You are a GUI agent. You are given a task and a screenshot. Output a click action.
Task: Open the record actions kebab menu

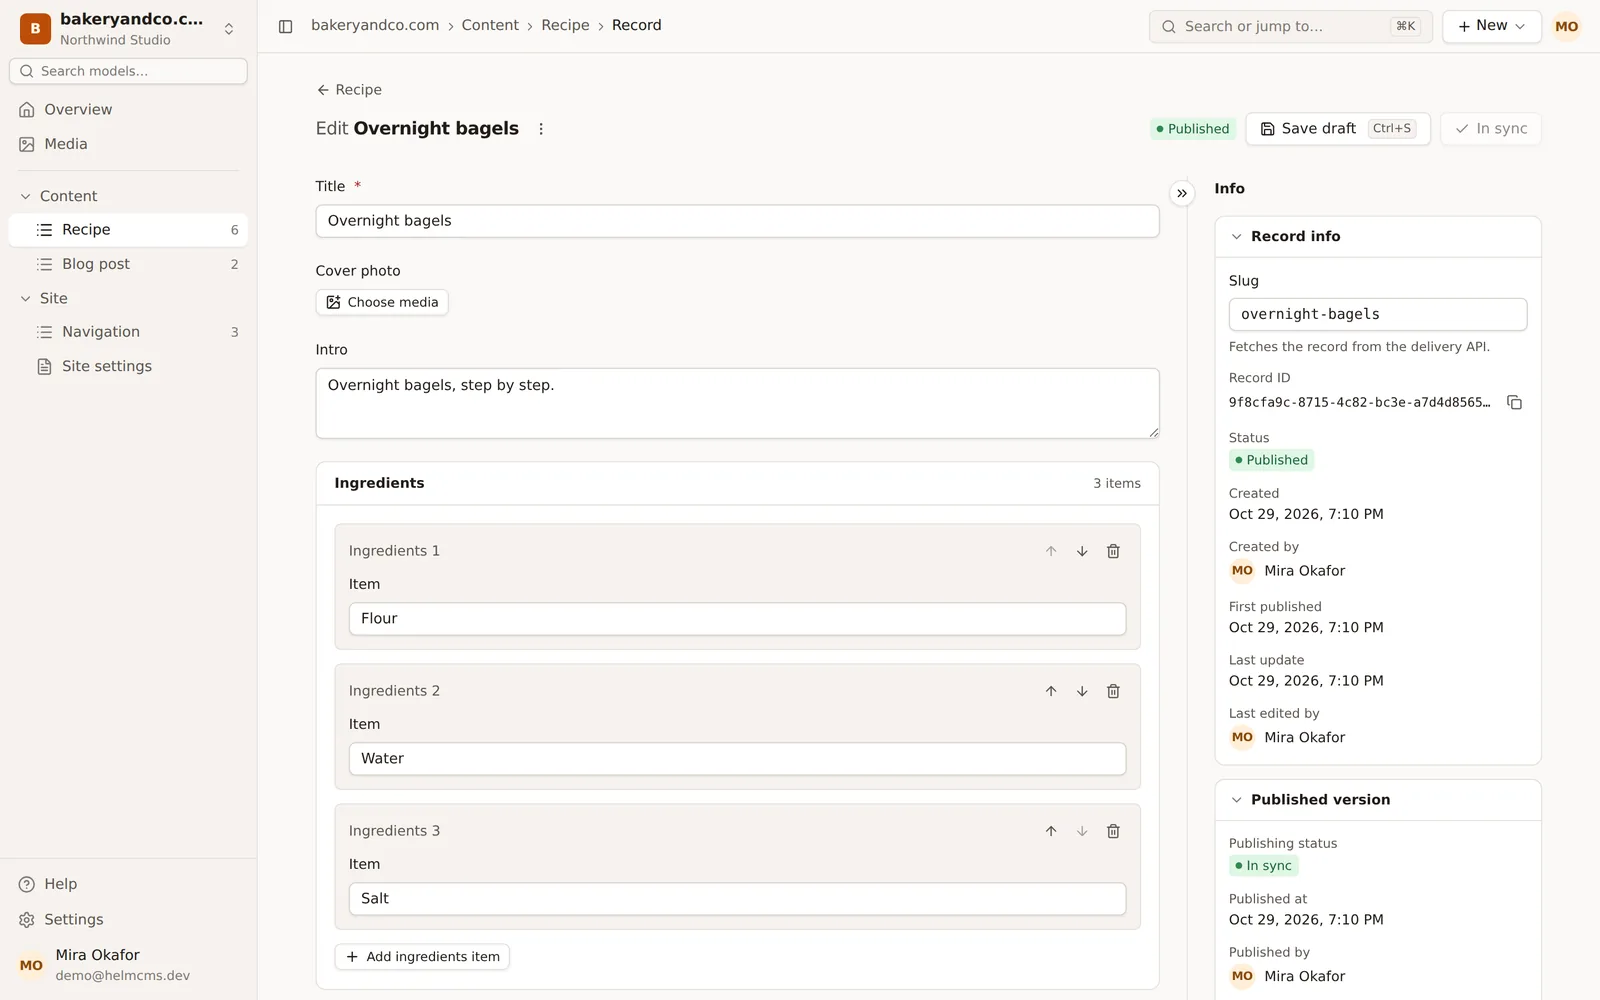pos(541,129)
